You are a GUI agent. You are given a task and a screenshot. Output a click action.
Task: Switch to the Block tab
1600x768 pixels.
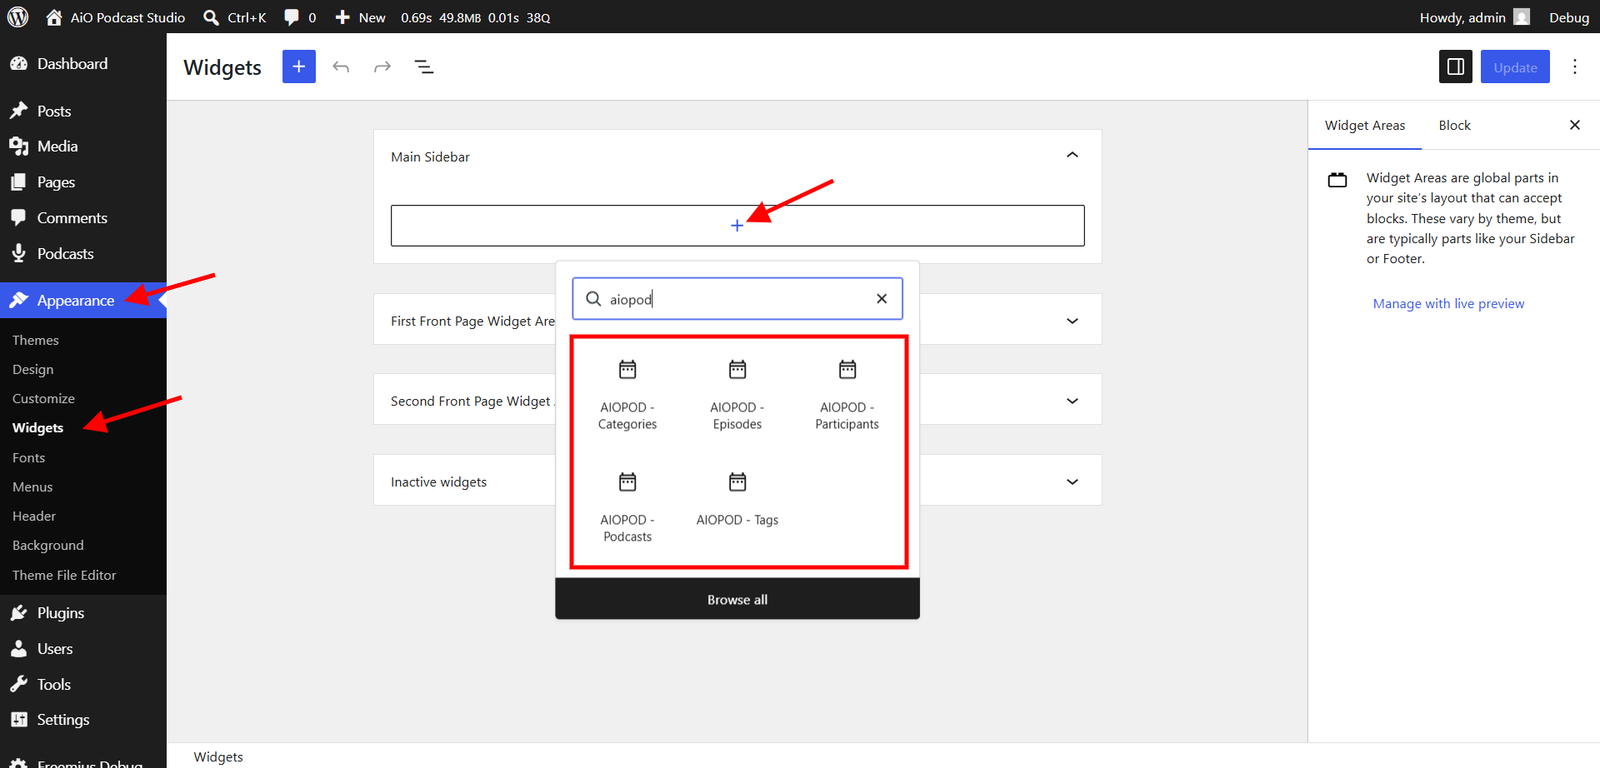click(1455, 126)
